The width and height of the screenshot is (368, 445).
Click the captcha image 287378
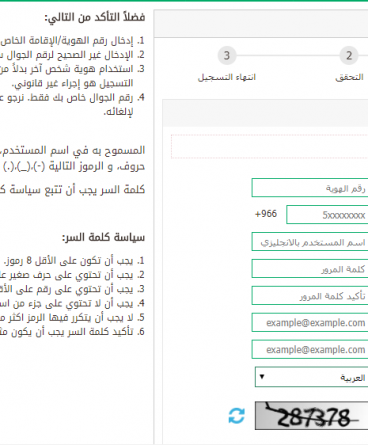click(312, 416)
